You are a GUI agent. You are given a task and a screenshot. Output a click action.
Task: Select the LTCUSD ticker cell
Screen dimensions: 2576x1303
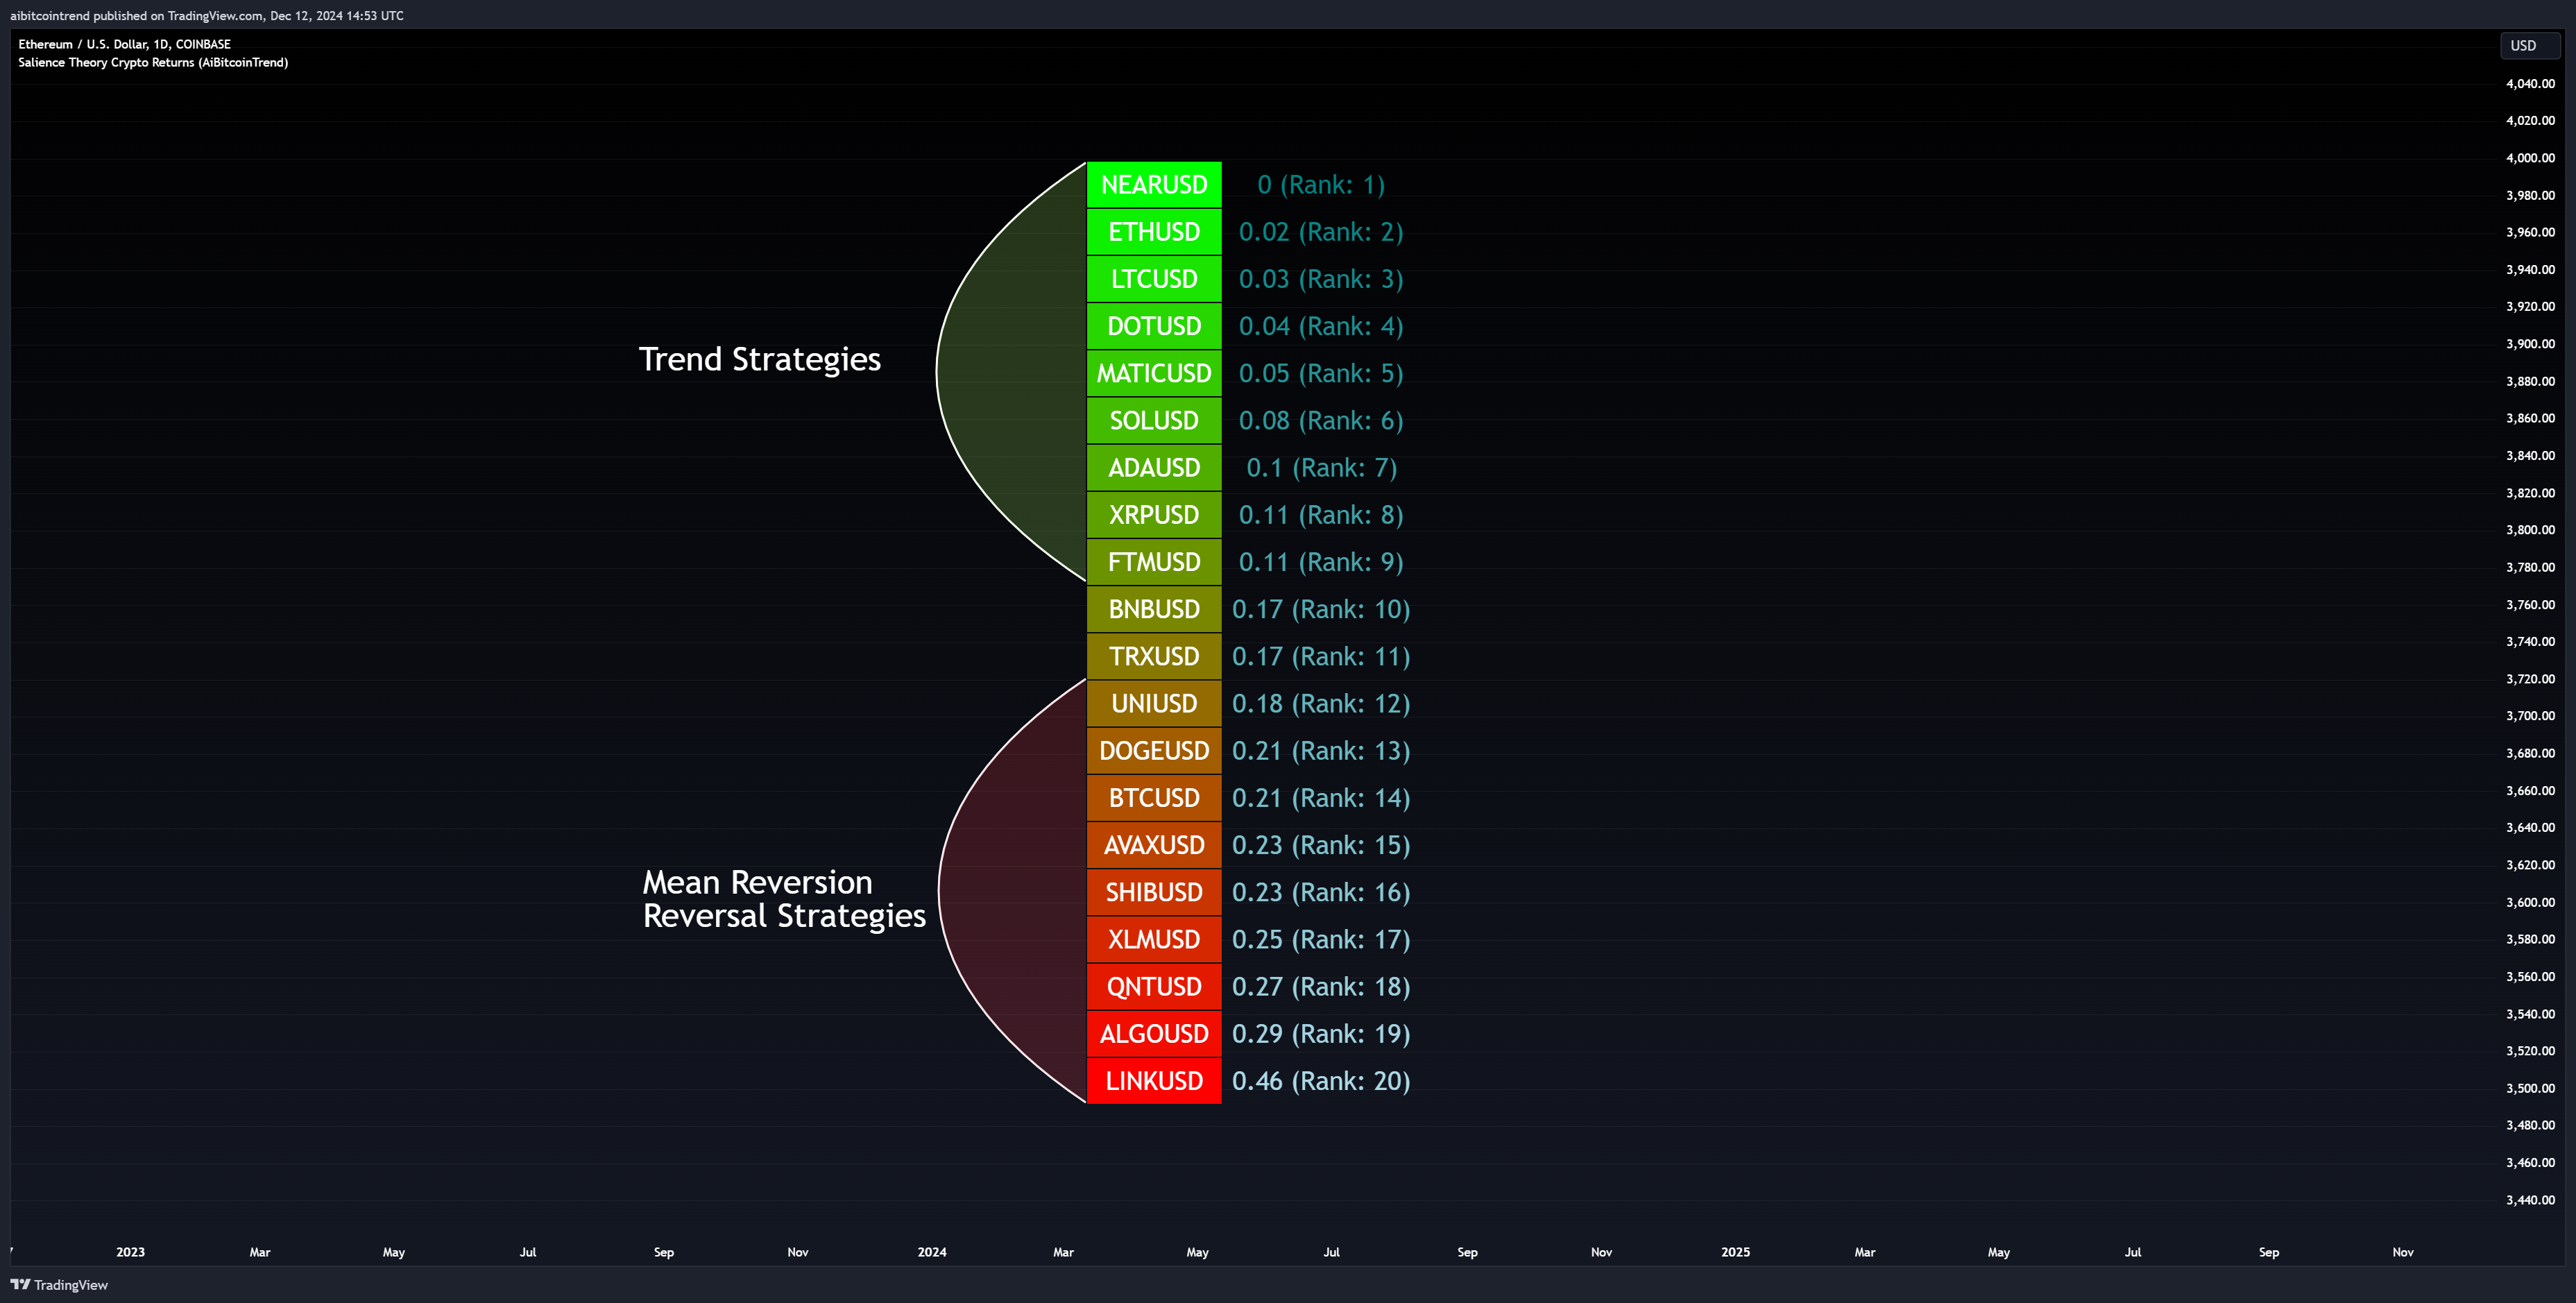1154,279
